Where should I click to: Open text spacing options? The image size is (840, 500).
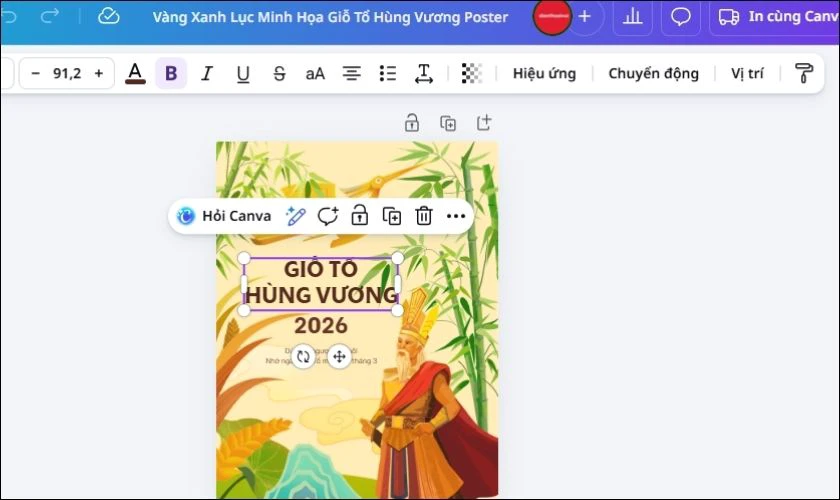tap(424, 73)
